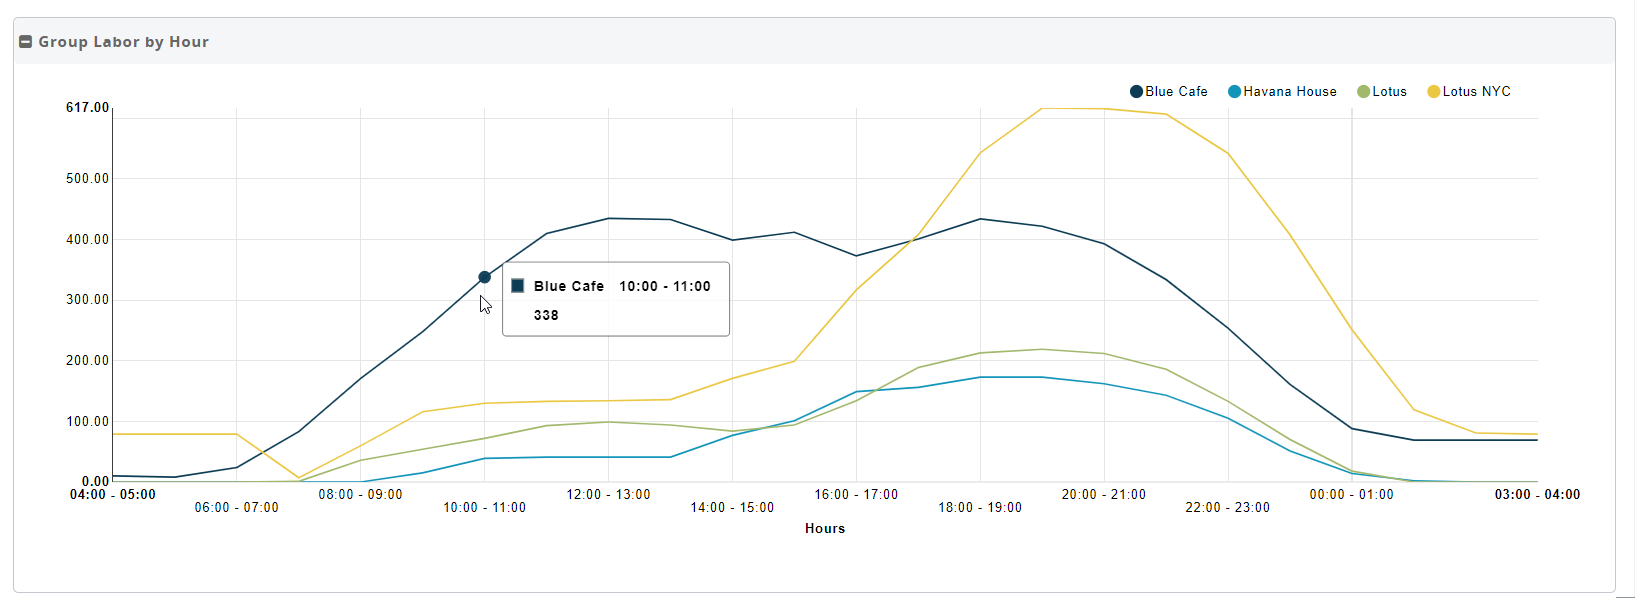The height and width of the screenshot is (598, 1635).
Task: Toggle Havana House series via legend label
Action: [x=1289, y=92]
